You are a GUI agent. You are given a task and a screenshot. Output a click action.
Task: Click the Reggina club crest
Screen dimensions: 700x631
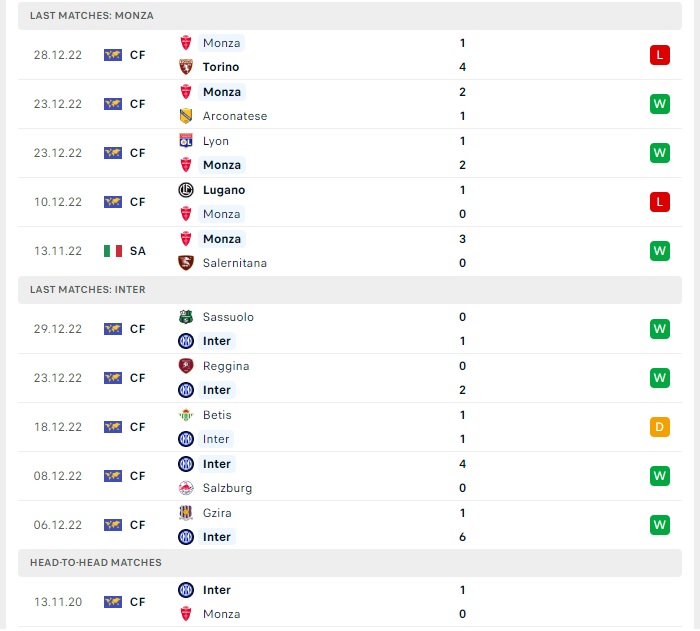pos(186,366)
